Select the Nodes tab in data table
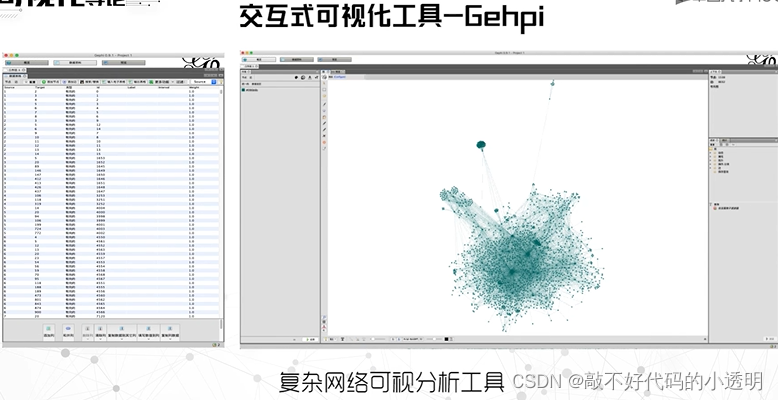Viewport: 778px width, 400px height. [7, 81]
